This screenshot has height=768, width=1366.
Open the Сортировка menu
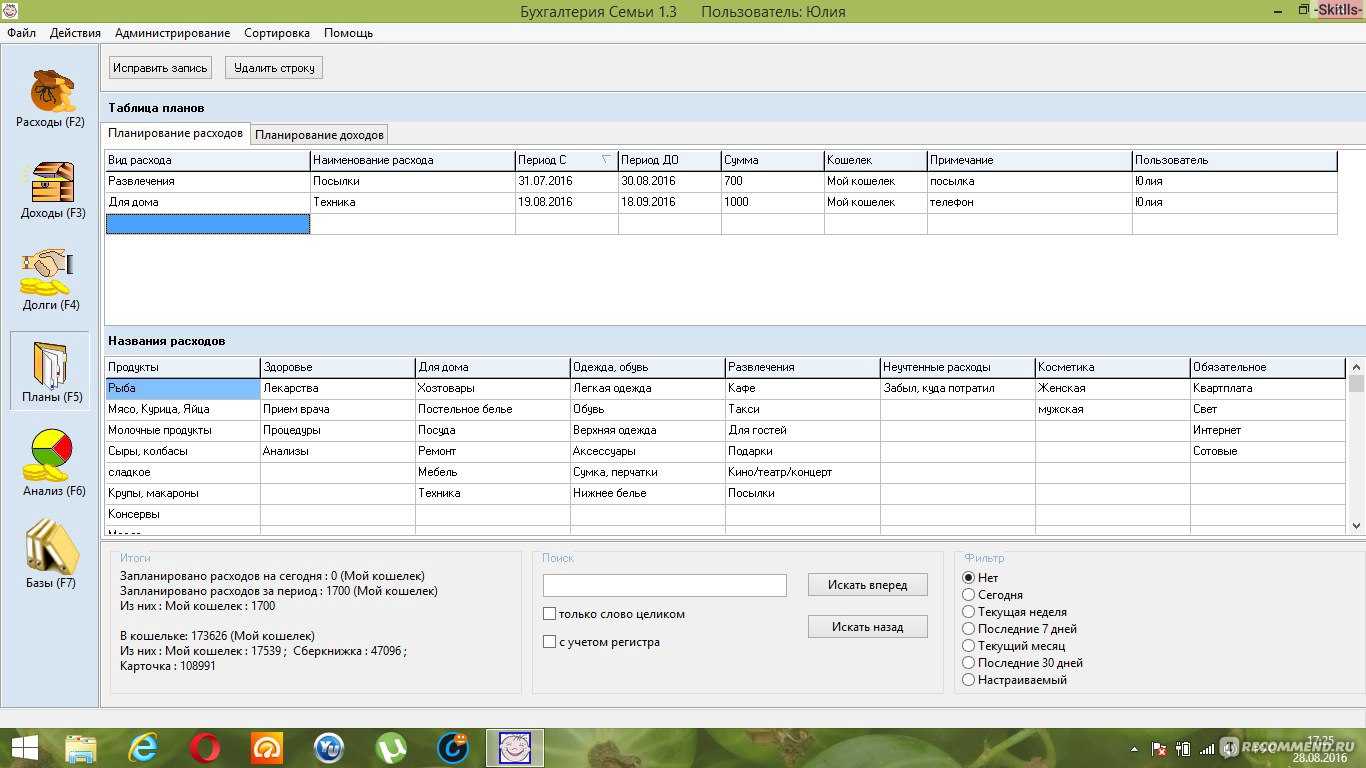point(277,33)
